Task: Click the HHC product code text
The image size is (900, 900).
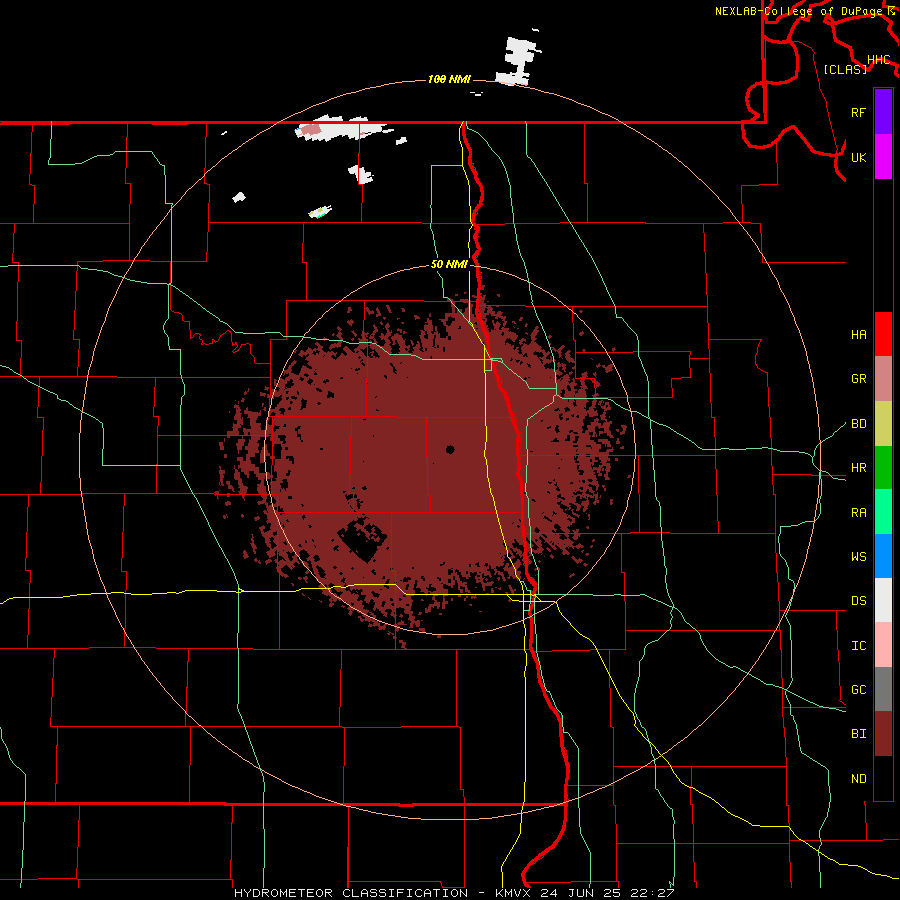Action: [878, 60]
